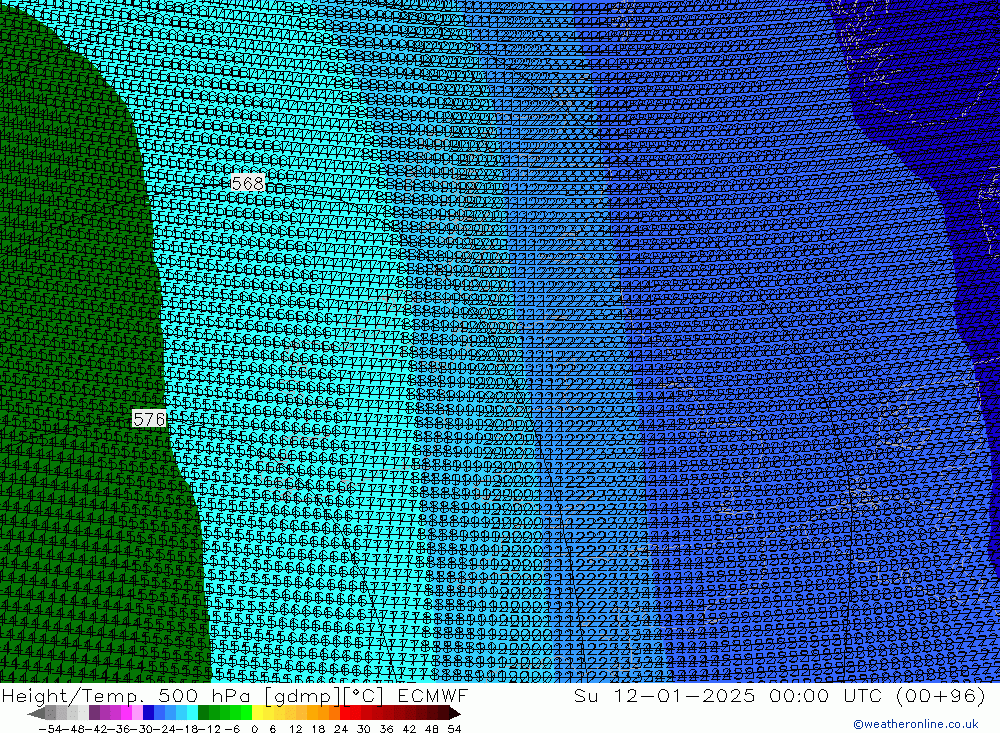Click the legend value label 42
The image size is (1000, 733).
pos(409,729)
